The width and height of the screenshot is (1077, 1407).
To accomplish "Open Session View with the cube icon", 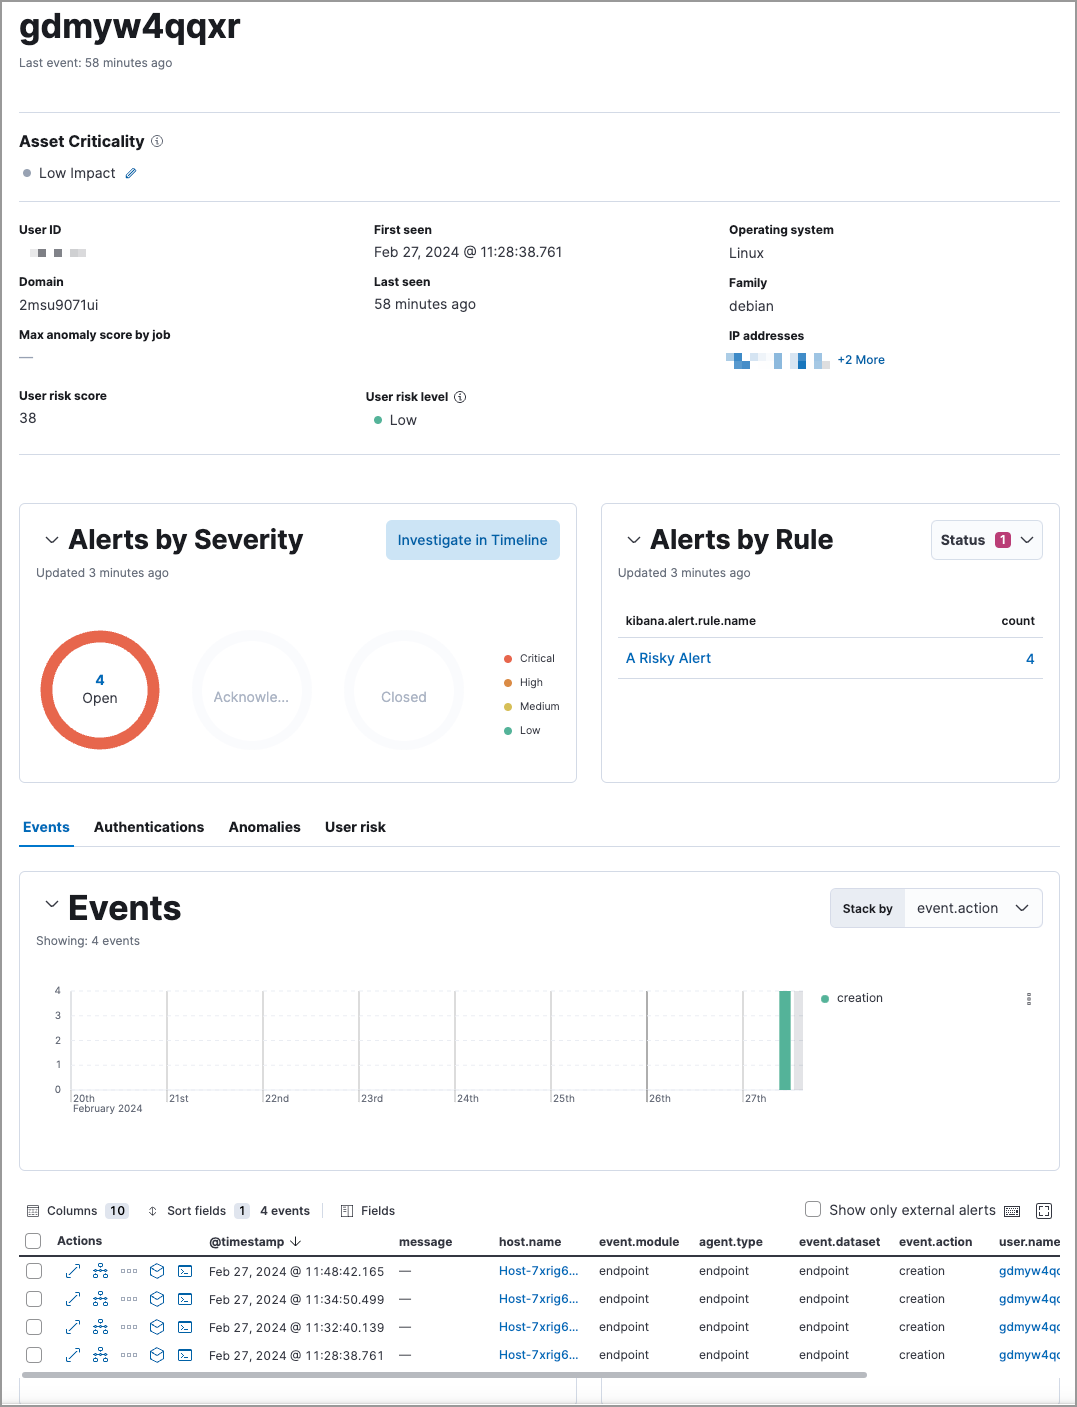I will [x=157, y=1271].
